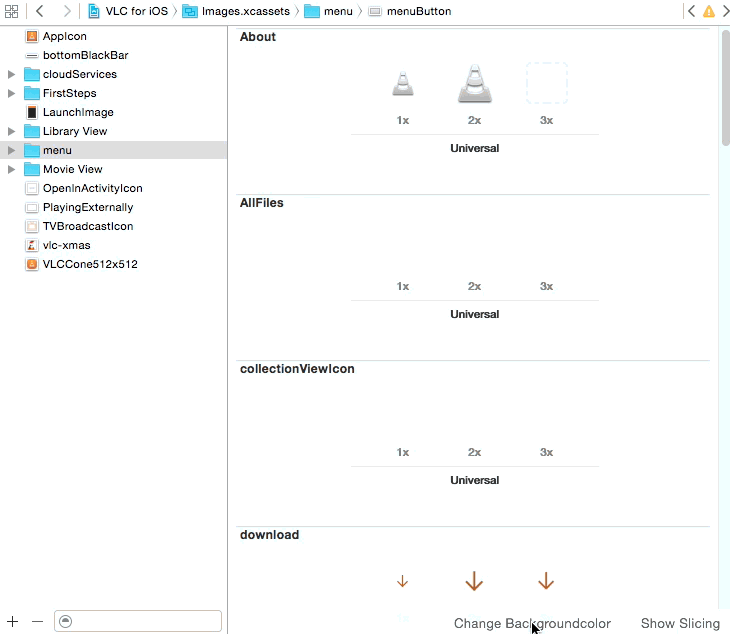The image size is (730, 634).
Task: Click the collectionViewIcon image set title
Action: click(x=297, y=369)
